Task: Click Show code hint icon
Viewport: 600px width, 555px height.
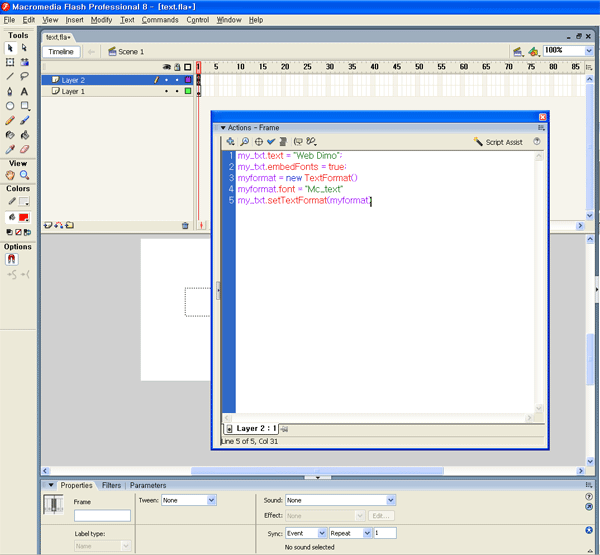Action: click(298, 142)
